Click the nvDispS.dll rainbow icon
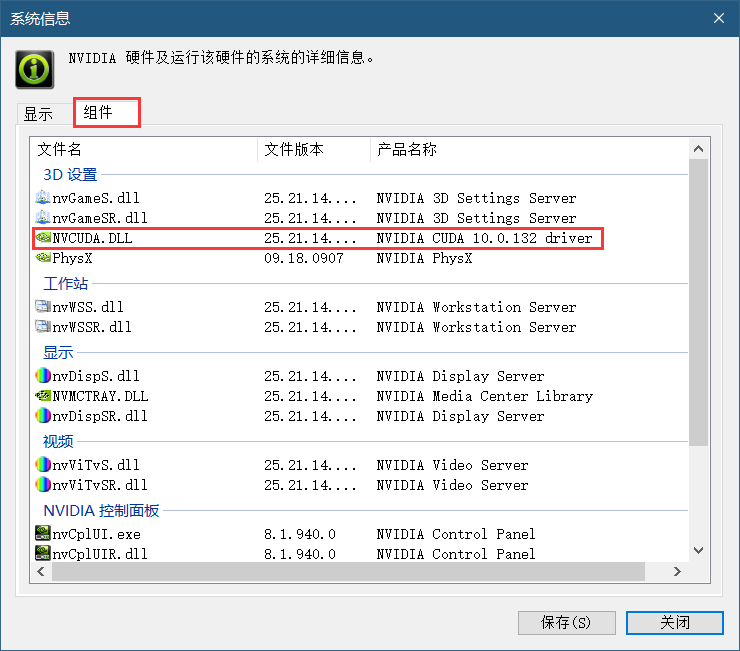 point(42,376)
